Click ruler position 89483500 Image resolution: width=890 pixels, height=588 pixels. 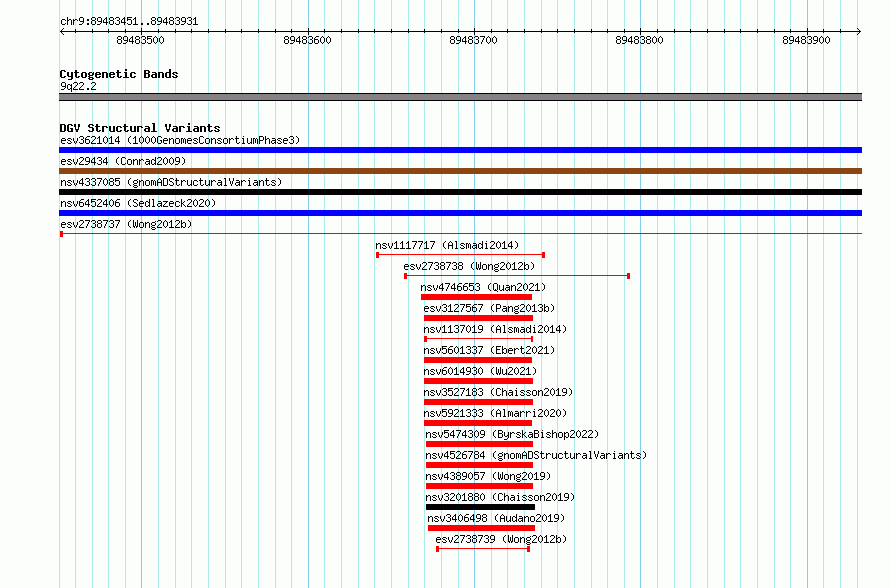coord(140,40)
